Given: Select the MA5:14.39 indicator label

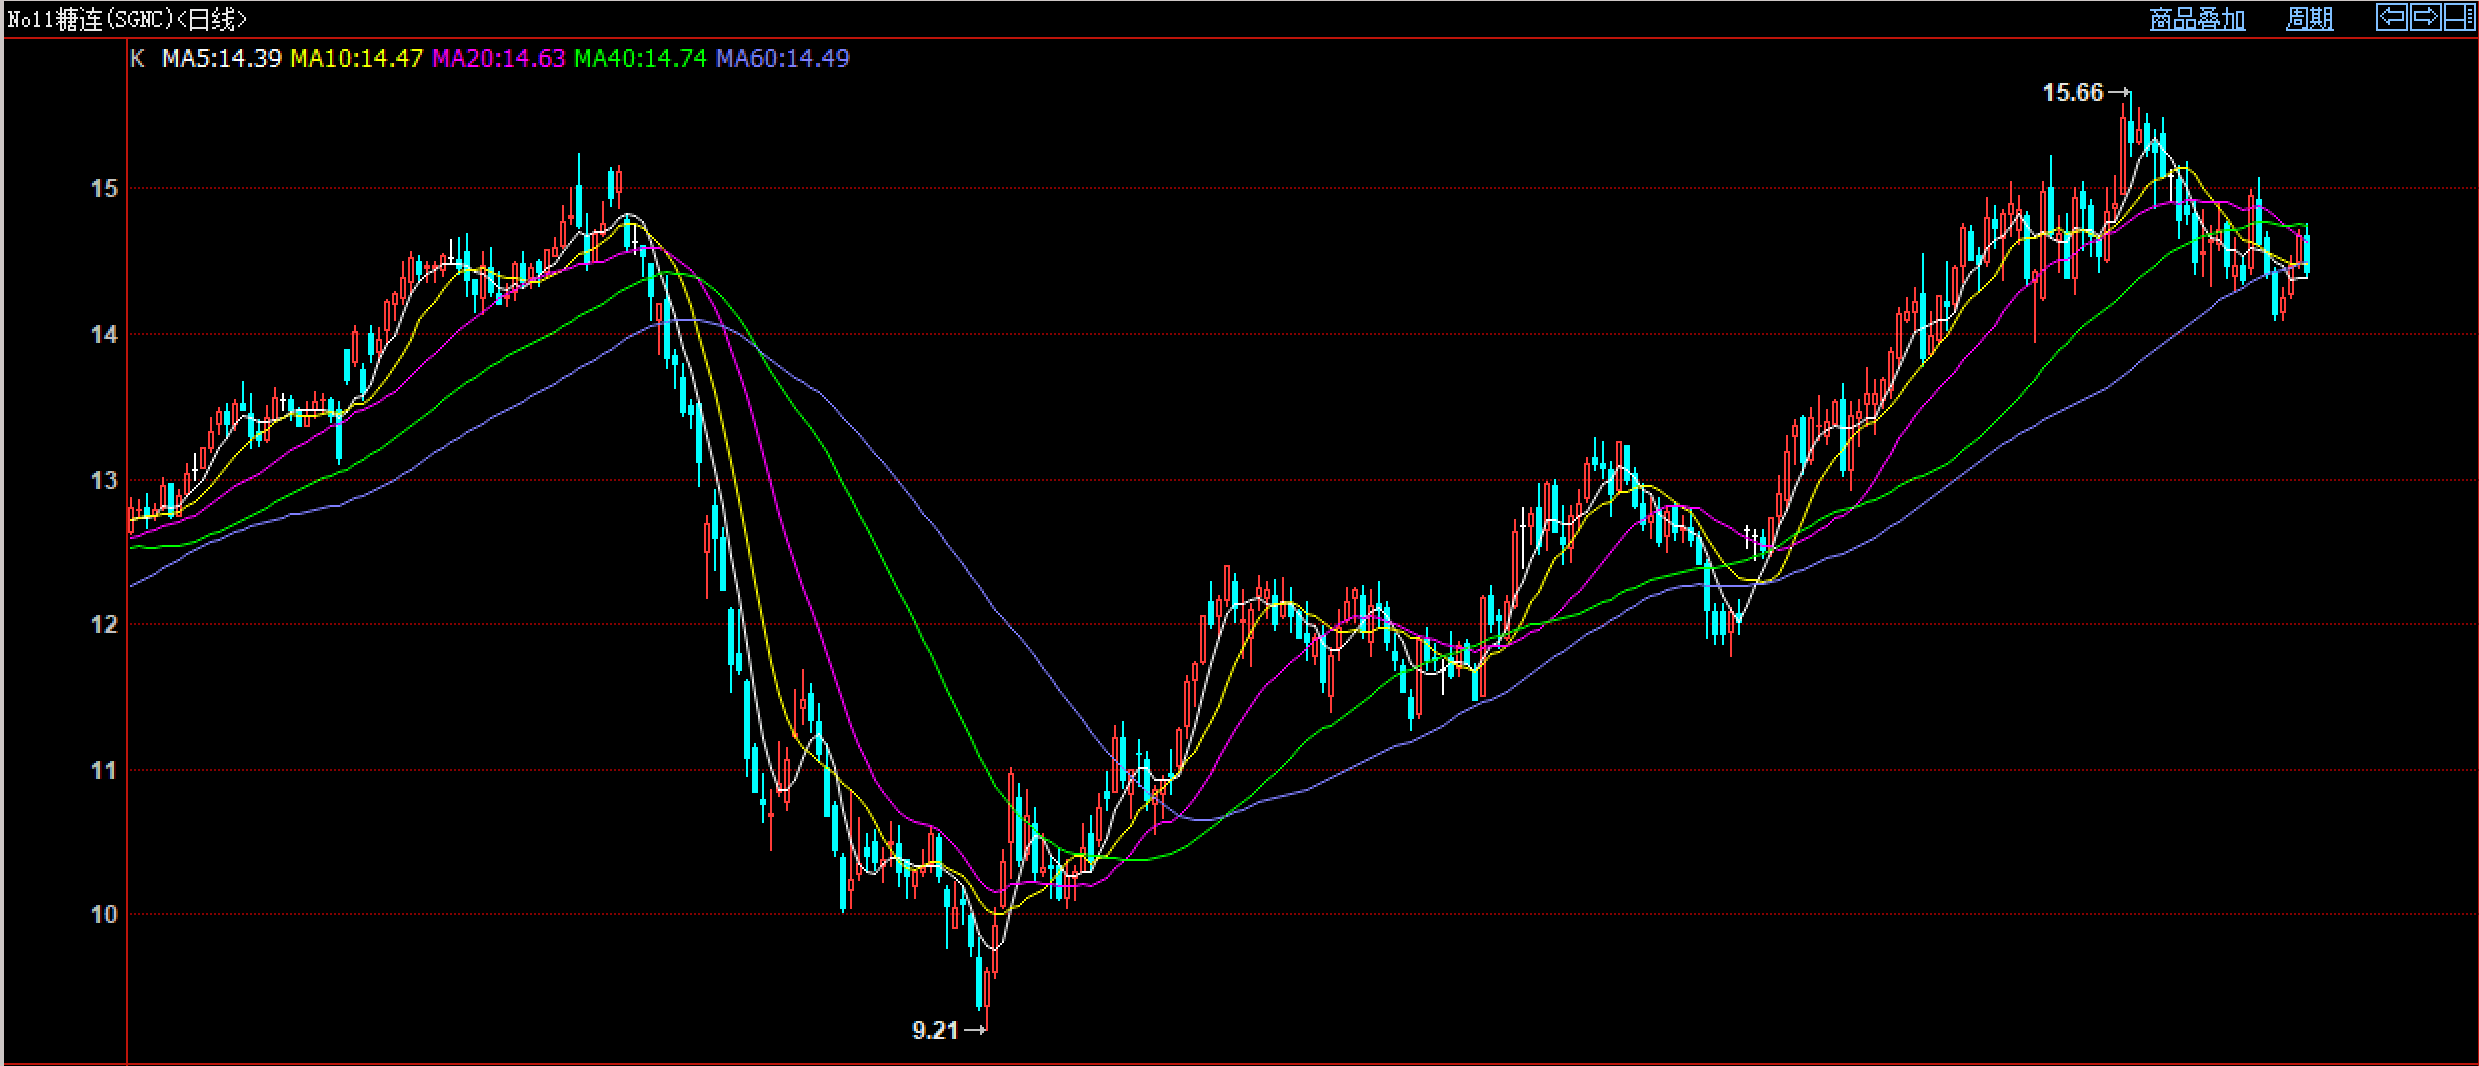Looking at the screenshot, I should point(222,58).
